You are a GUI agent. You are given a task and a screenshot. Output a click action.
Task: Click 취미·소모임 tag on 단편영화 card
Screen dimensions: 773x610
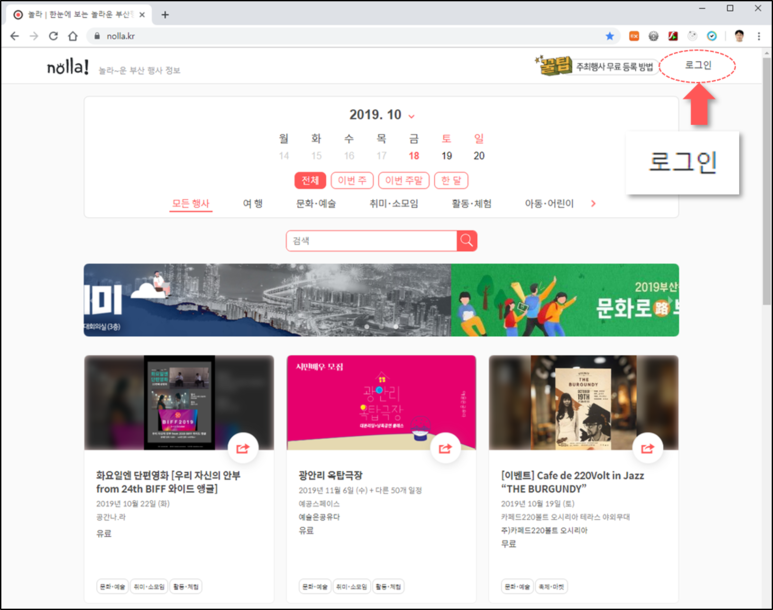coord(149,586)
